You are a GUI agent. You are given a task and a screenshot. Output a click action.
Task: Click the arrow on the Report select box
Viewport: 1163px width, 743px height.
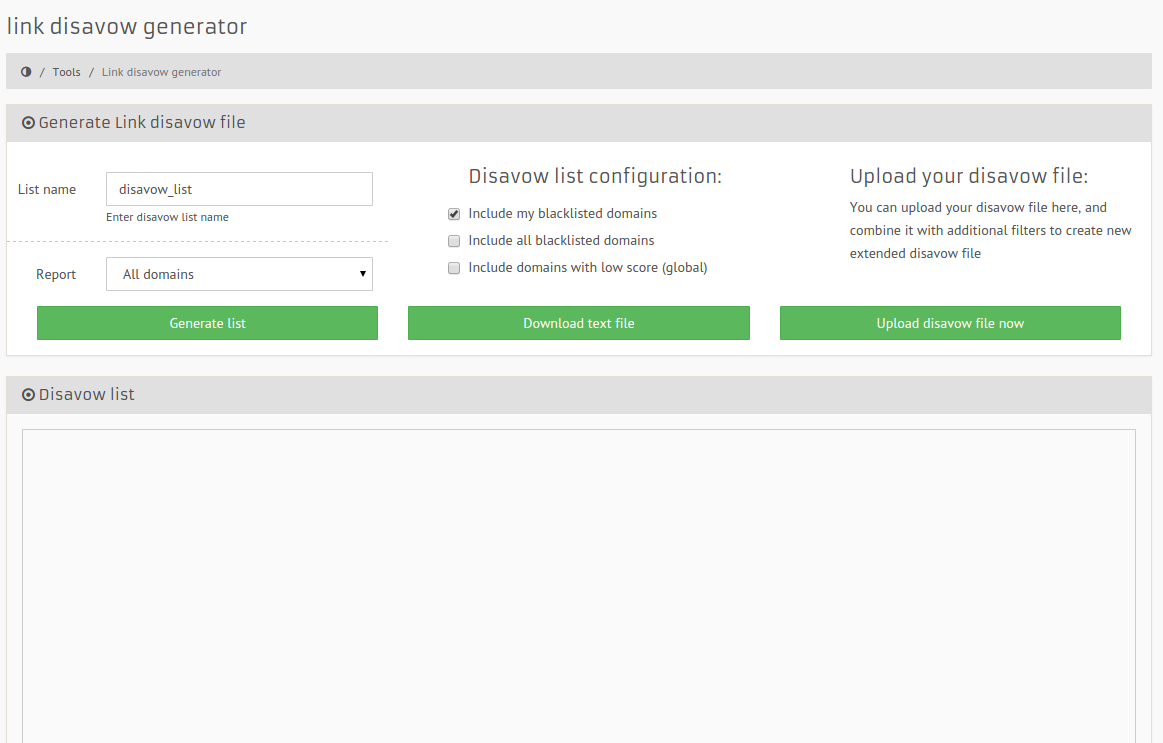(x=362, y=274)
